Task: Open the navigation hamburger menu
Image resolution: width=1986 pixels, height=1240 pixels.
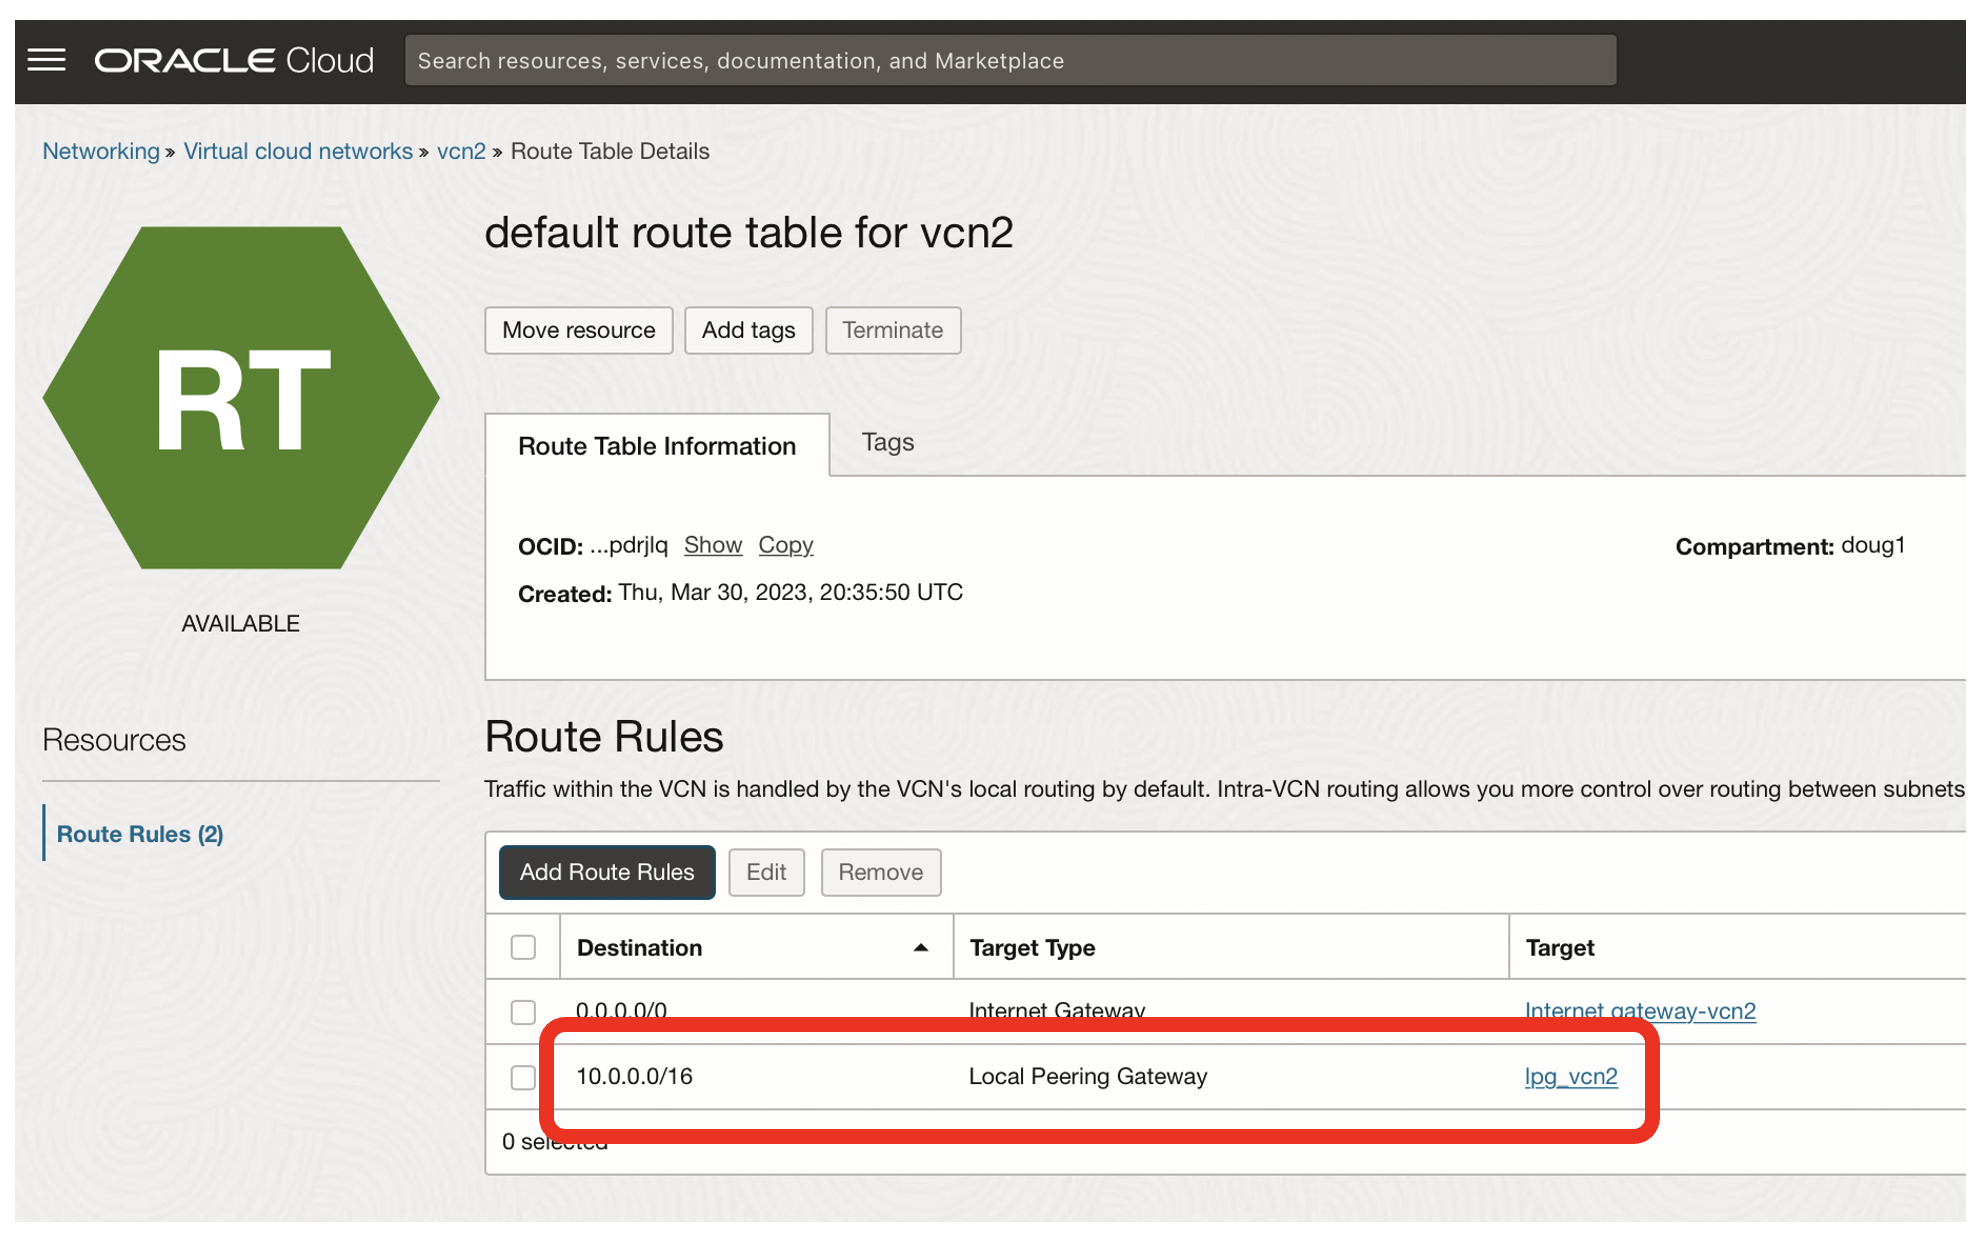Action: pos(45,60)
